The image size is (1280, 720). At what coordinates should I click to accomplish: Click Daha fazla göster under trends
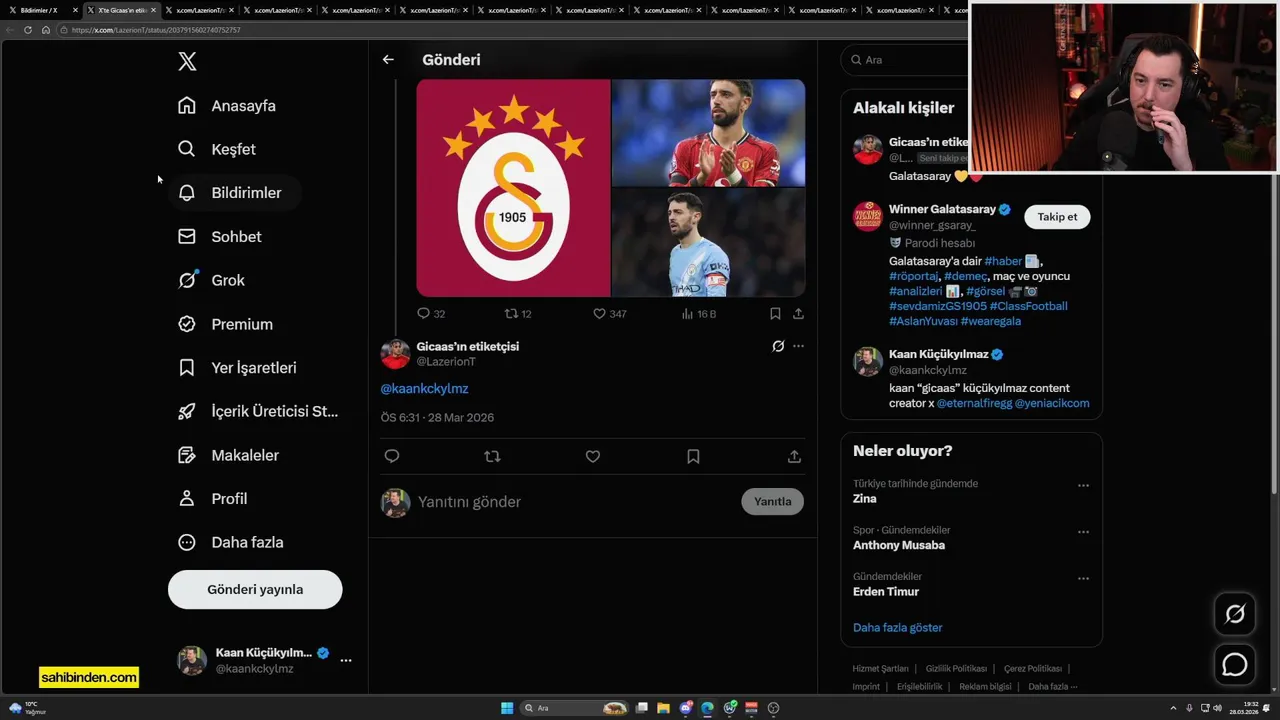[x=898, y=627]
